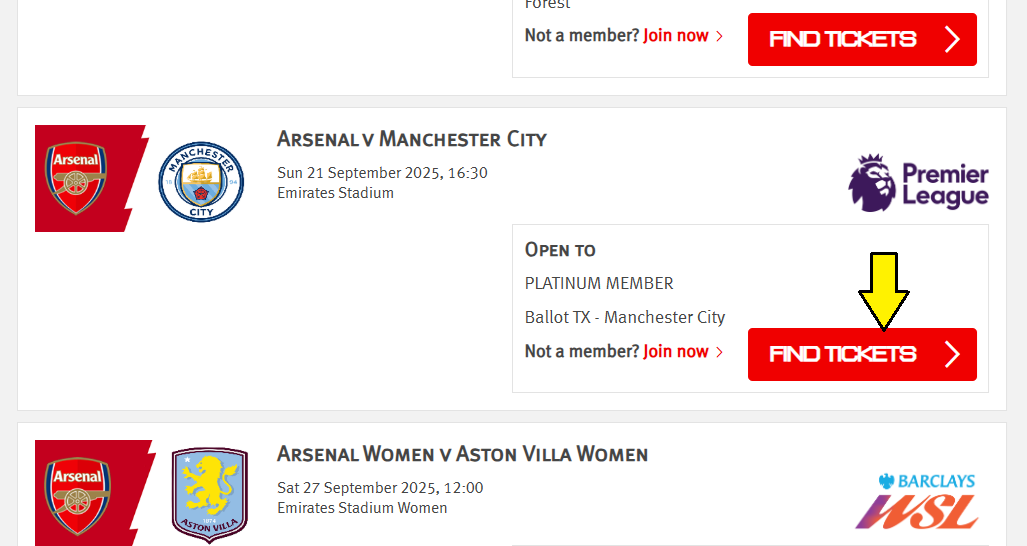Screen dimensions: 1027x546
Task: Click the Arsenal crest beside Manchester City's badge
Action: [76, 178]
